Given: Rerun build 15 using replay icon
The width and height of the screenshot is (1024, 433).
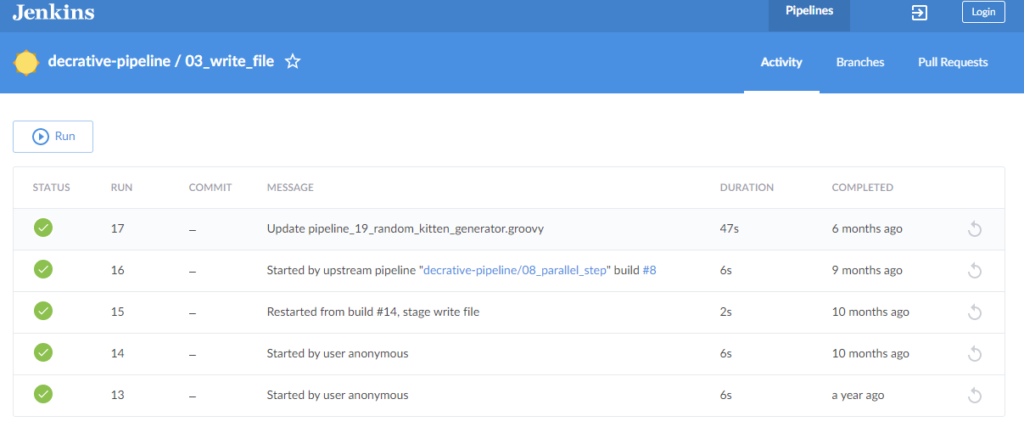Looking at the screenshot, I should 975,312.
